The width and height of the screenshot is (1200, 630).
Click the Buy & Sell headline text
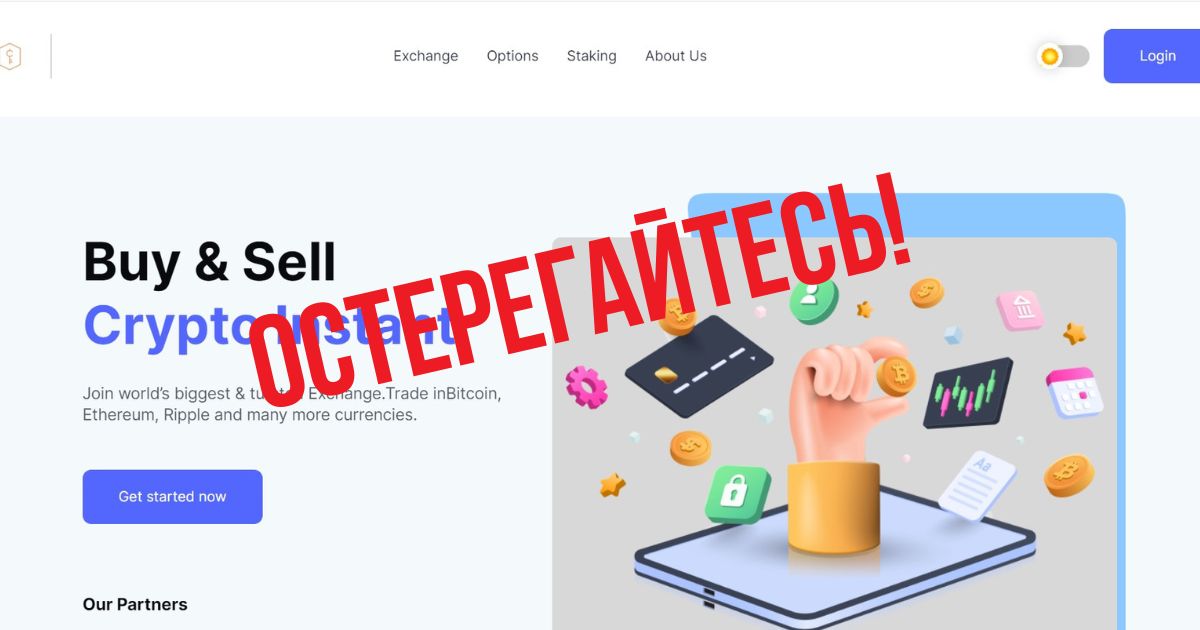click(x=210, y=262)
